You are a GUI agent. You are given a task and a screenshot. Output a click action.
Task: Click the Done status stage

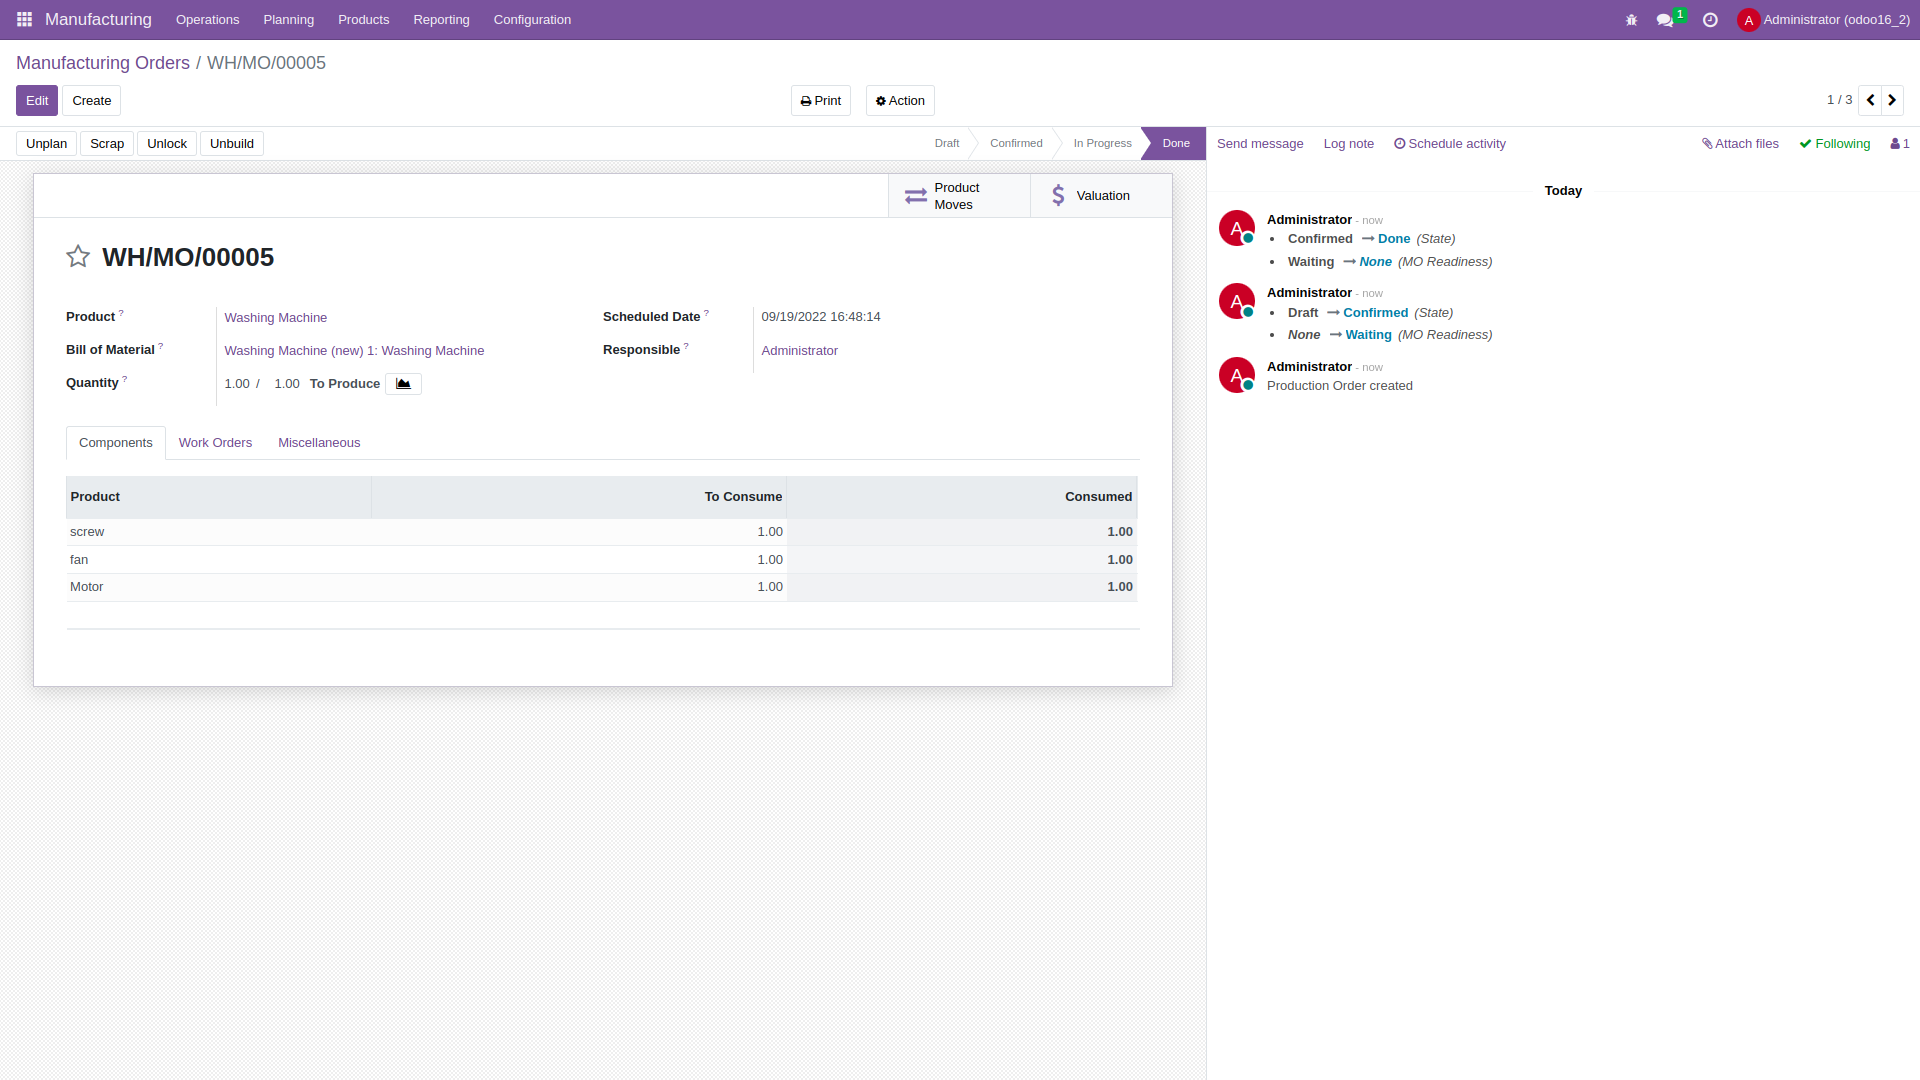point(1175,144)
